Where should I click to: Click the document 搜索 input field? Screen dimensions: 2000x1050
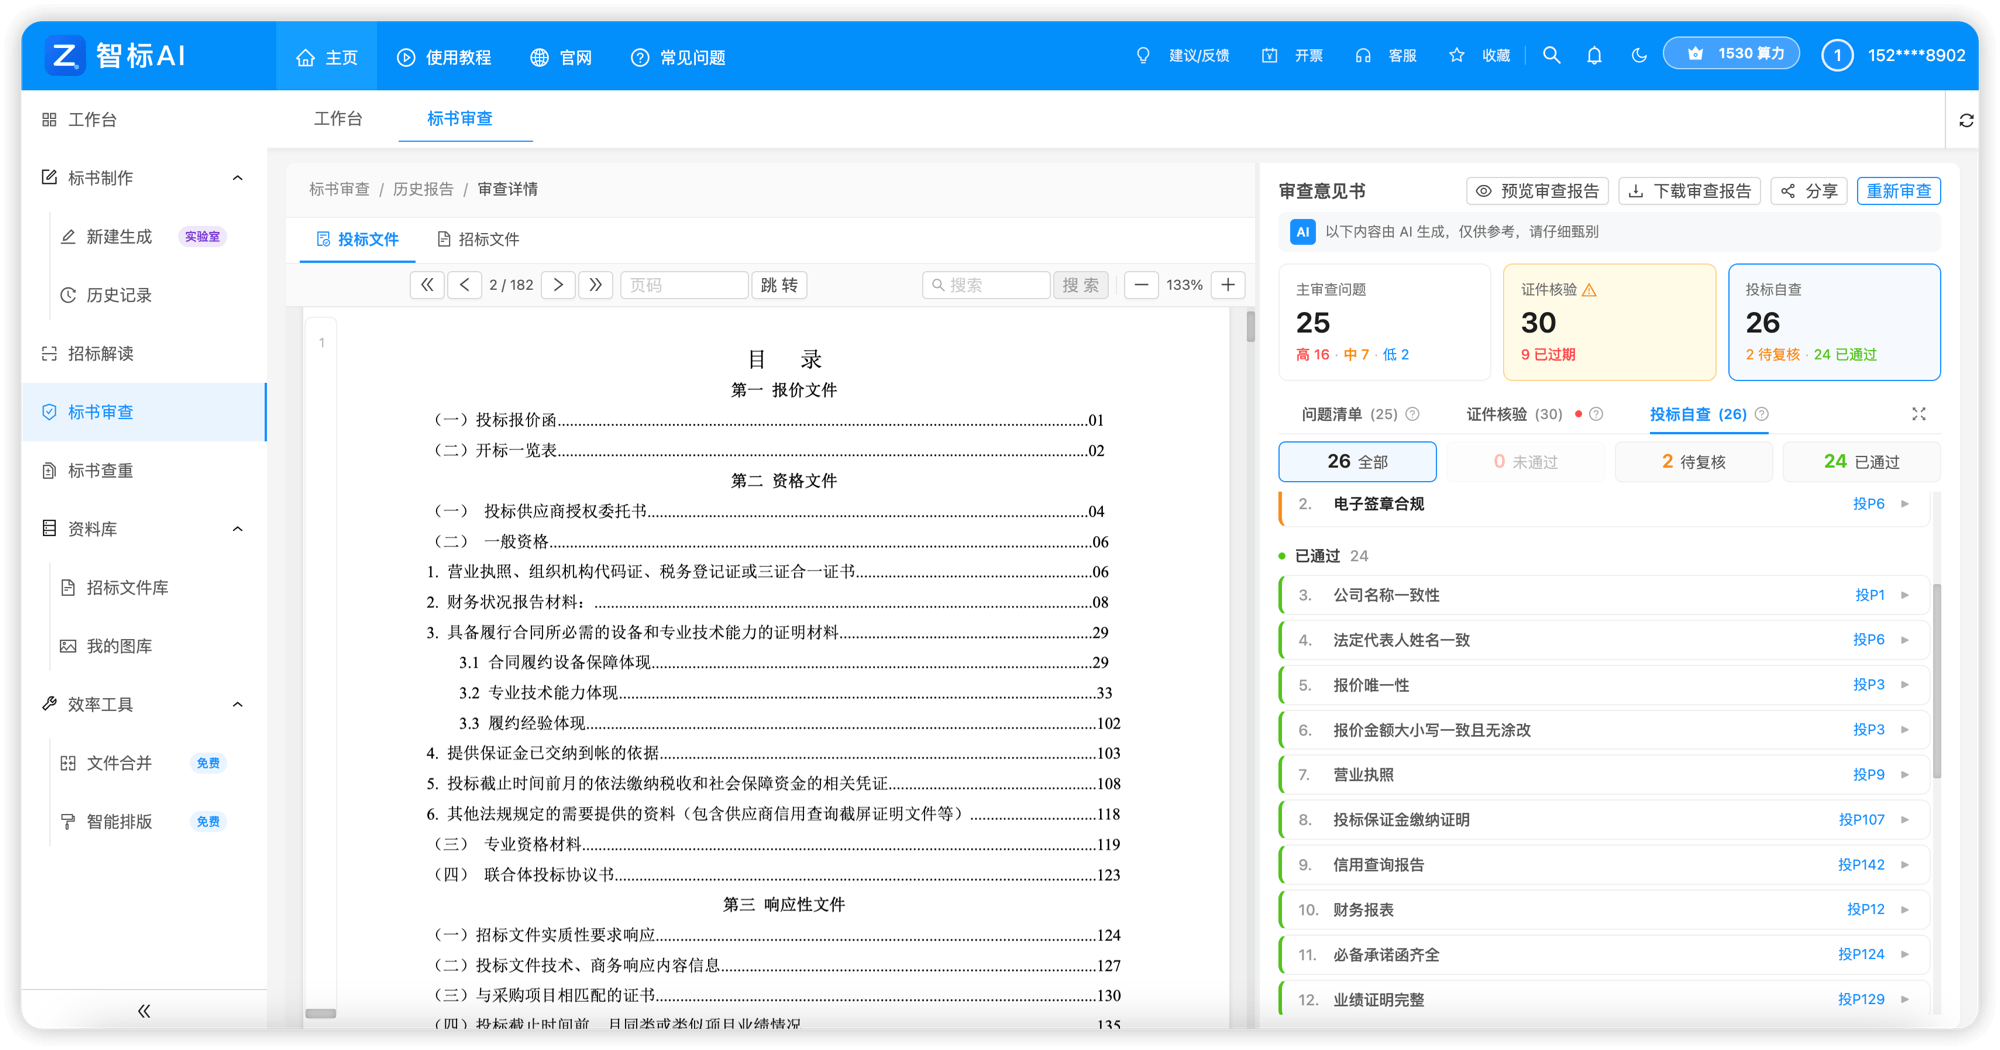coord(986,285)
